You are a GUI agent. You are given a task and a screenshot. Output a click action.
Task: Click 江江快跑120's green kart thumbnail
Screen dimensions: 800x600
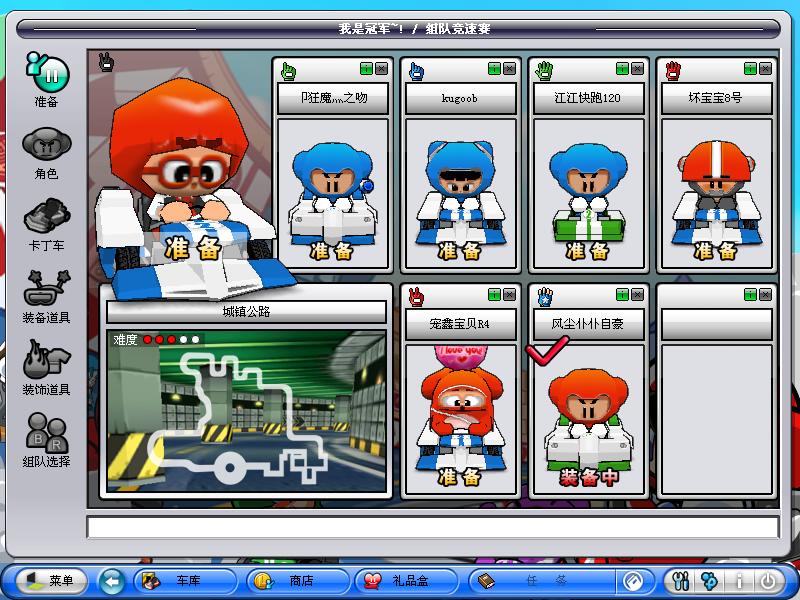pyautogui.click(x=588, y=194)
